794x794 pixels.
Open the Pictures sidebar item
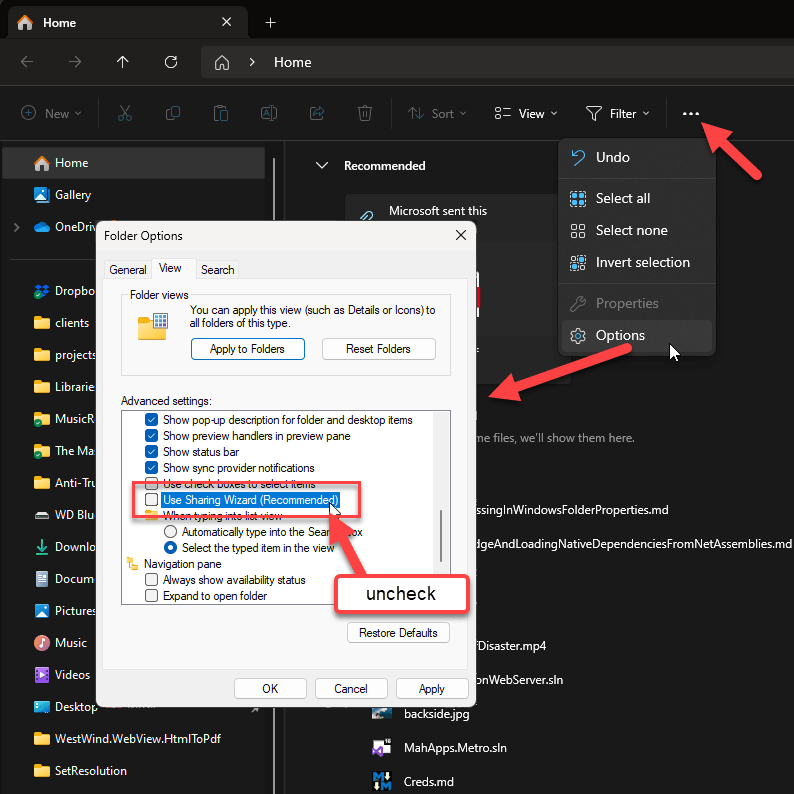tap(64, 611)
